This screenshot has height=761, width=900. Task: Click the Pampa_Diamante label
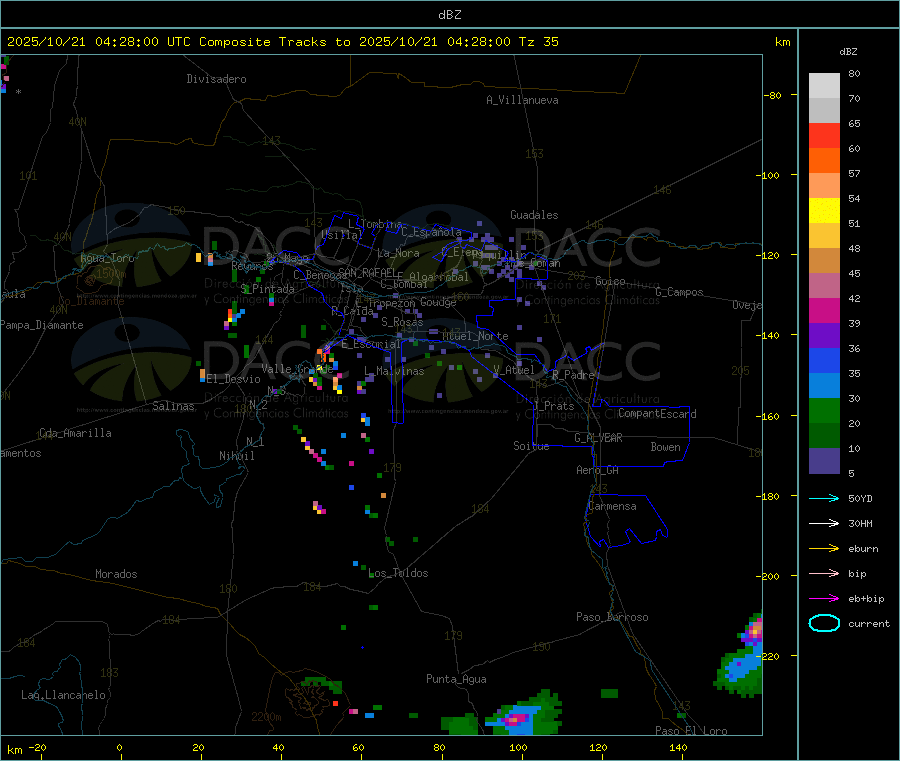[x=42, y=325]
